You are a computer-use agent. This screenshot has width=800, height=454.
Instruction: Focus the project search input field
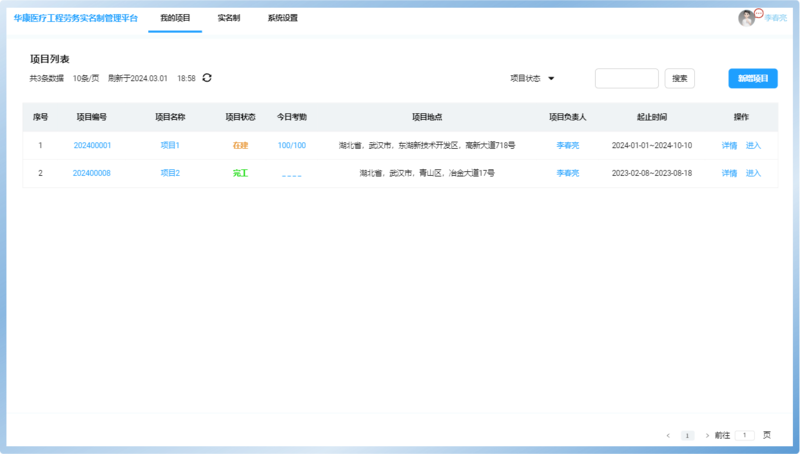point(627,78)
